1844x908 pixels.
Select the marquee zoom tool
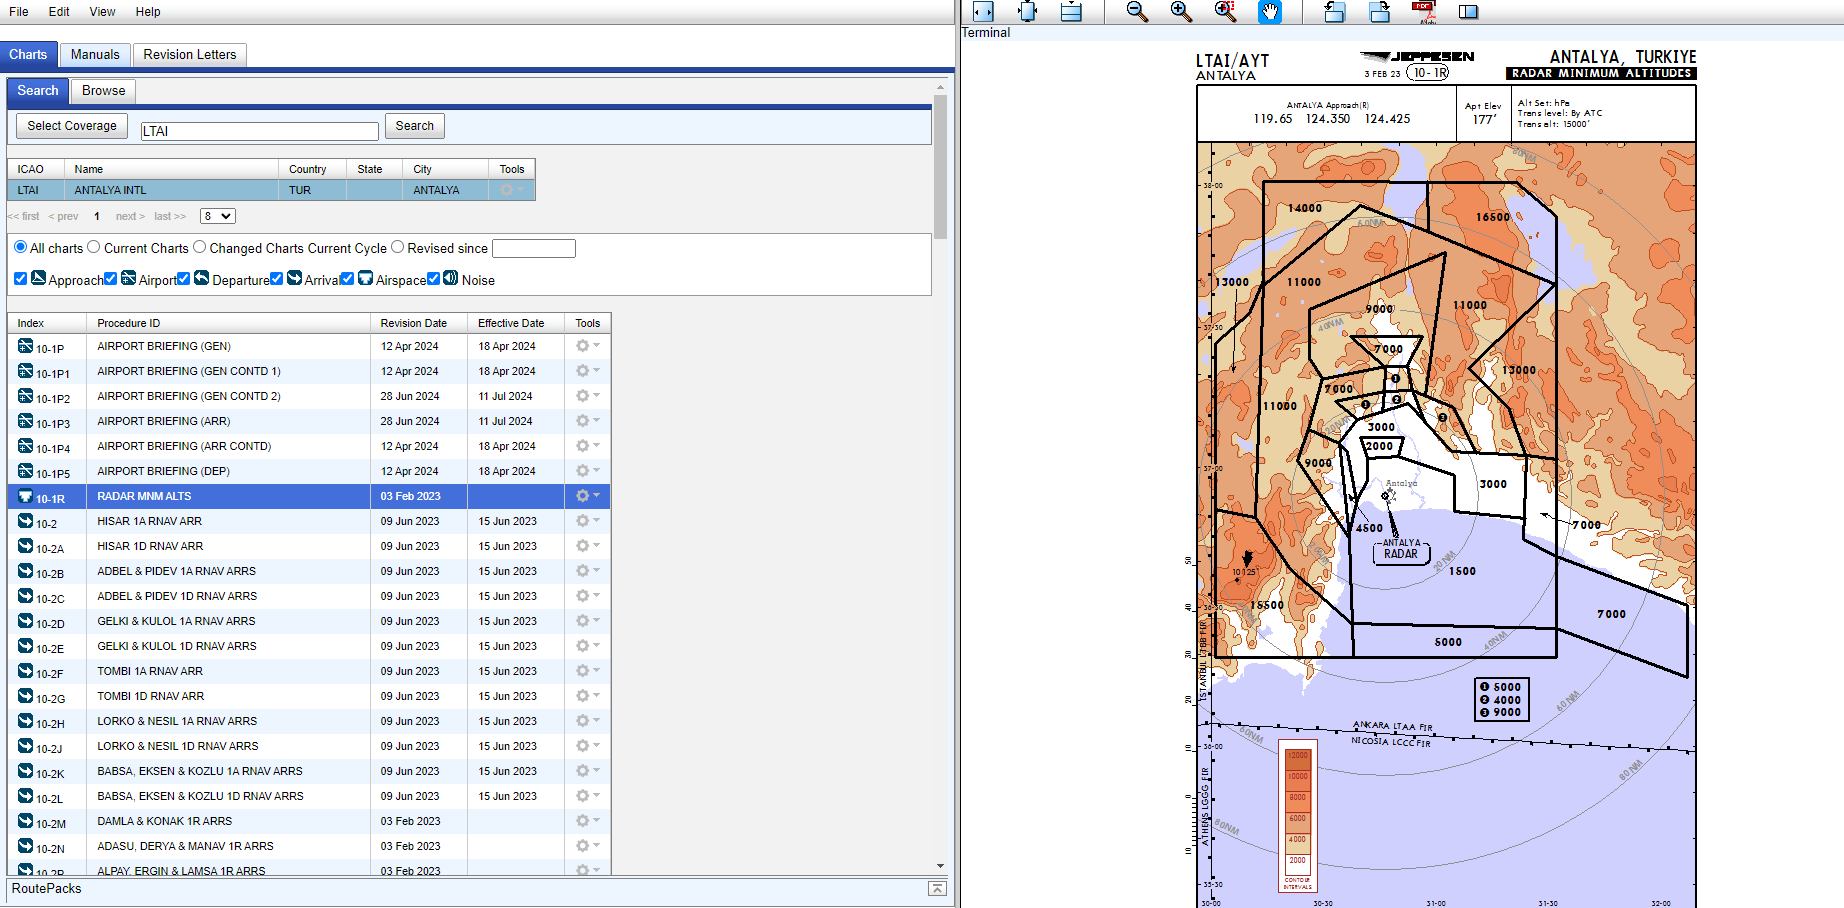1225,12
